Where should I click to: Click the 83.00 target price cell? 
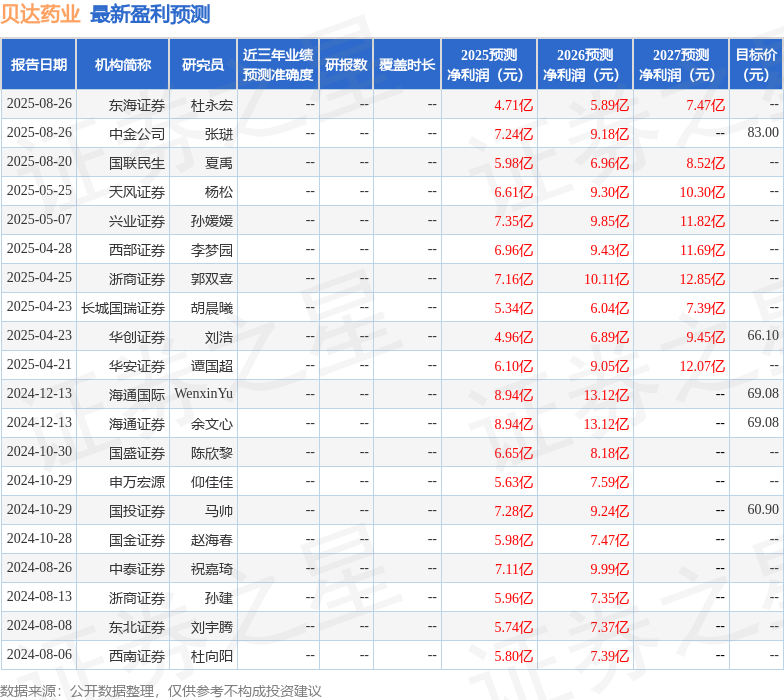pyautogui.click(x=762, y=134)
